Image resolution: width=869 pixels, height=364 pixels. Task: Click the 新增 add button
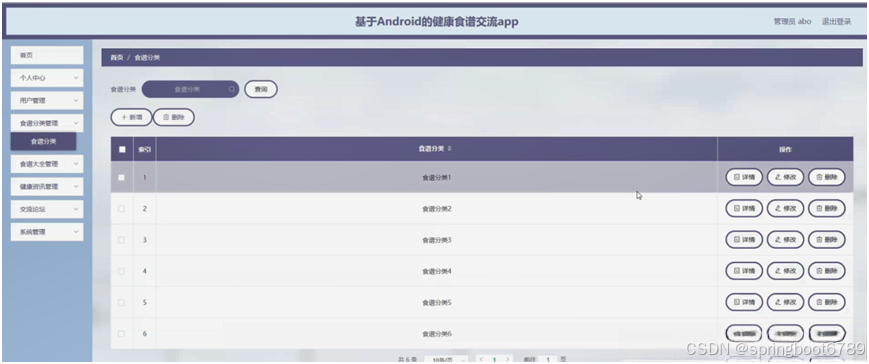[x=131, y=117]
